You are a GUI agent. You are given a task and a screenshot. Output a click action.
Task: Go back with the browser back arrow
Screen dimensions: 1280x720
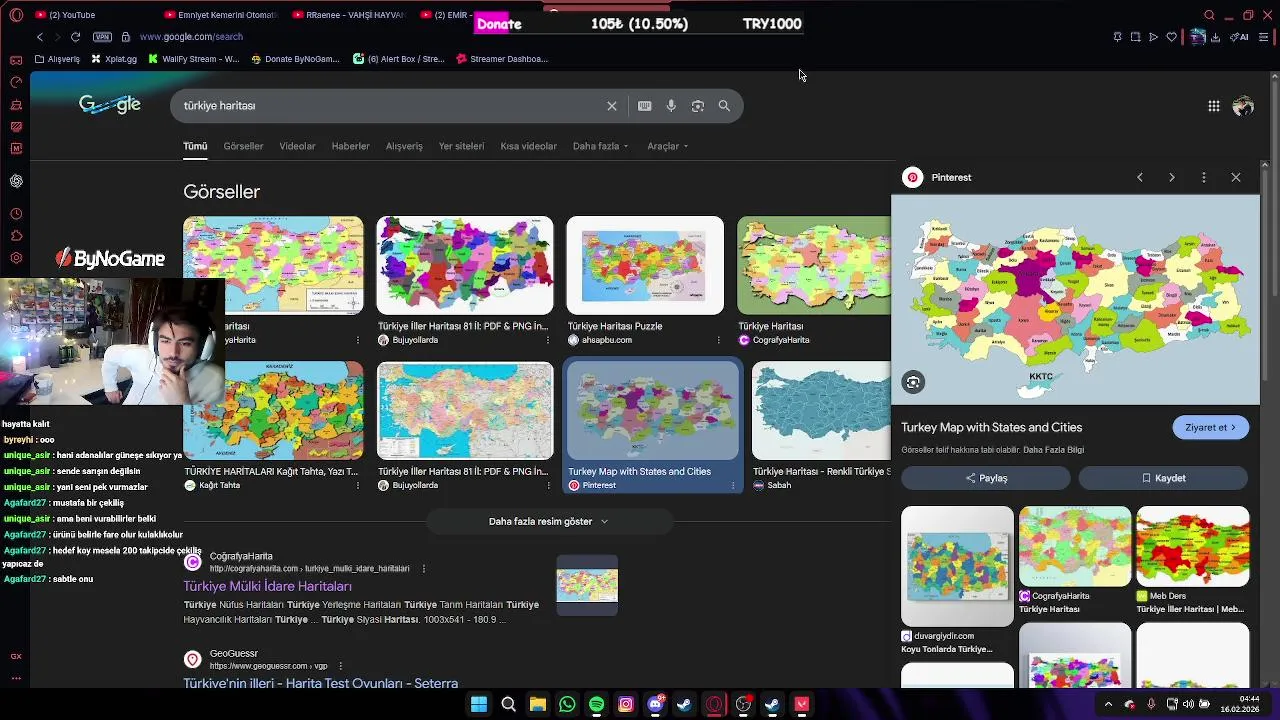point(40,37)
